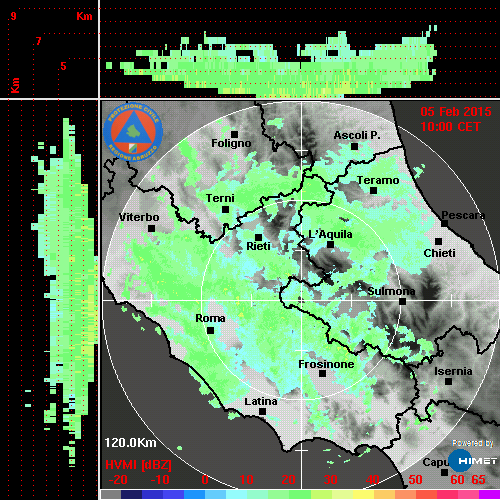Click the '5' altitude axis label
This screenshot has width=500, height=500.
coord(63,66)
